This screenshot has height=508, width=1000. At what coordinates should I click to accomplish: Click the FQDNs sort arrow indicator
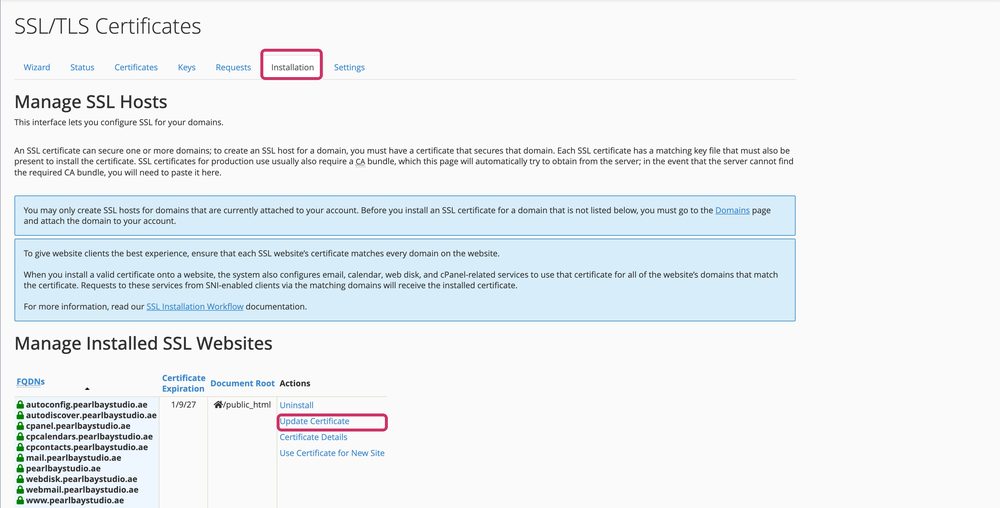tap(87, 389)
